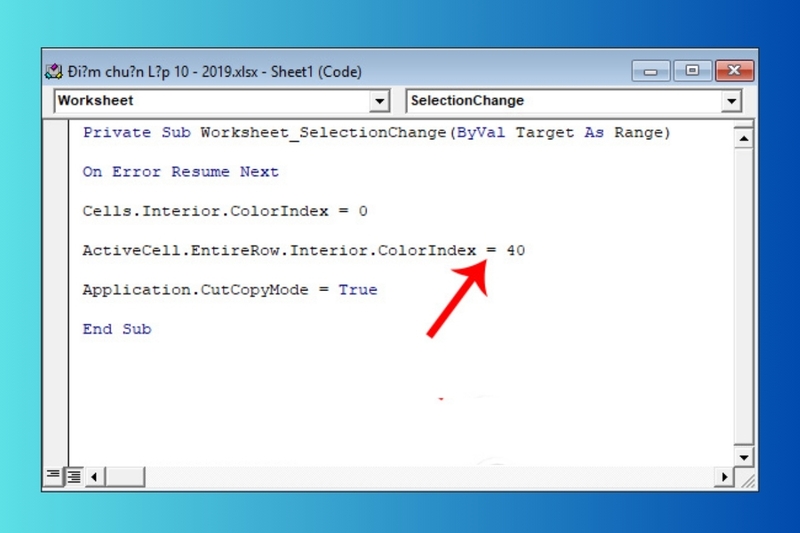Click the VBA code window title icon

pyautogui.click(x=54, y=72)
